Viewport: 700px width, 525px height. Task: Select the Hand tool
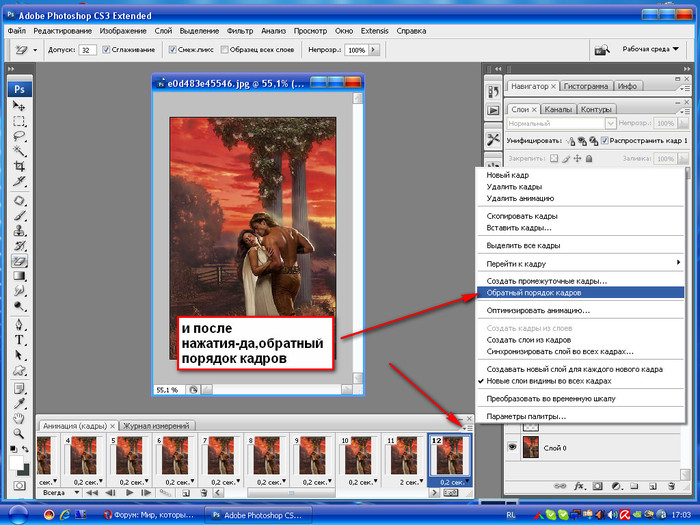click(x=19, y=418)
